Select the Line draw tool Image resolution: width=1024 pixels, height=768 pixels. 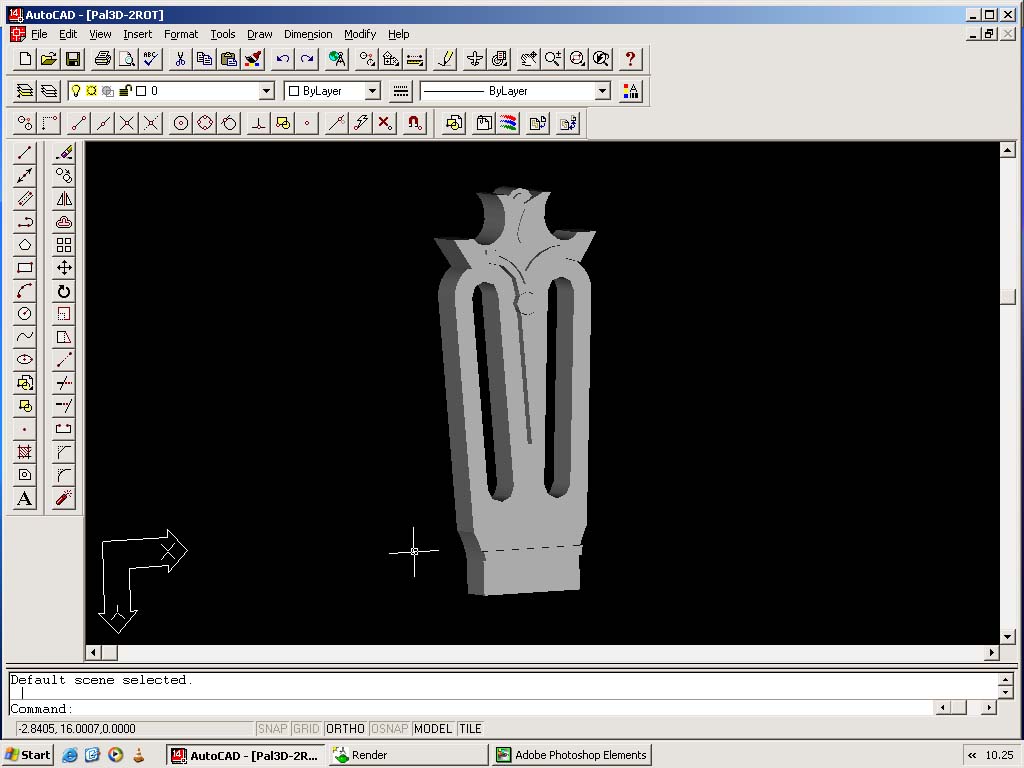(x=25, y=153)
